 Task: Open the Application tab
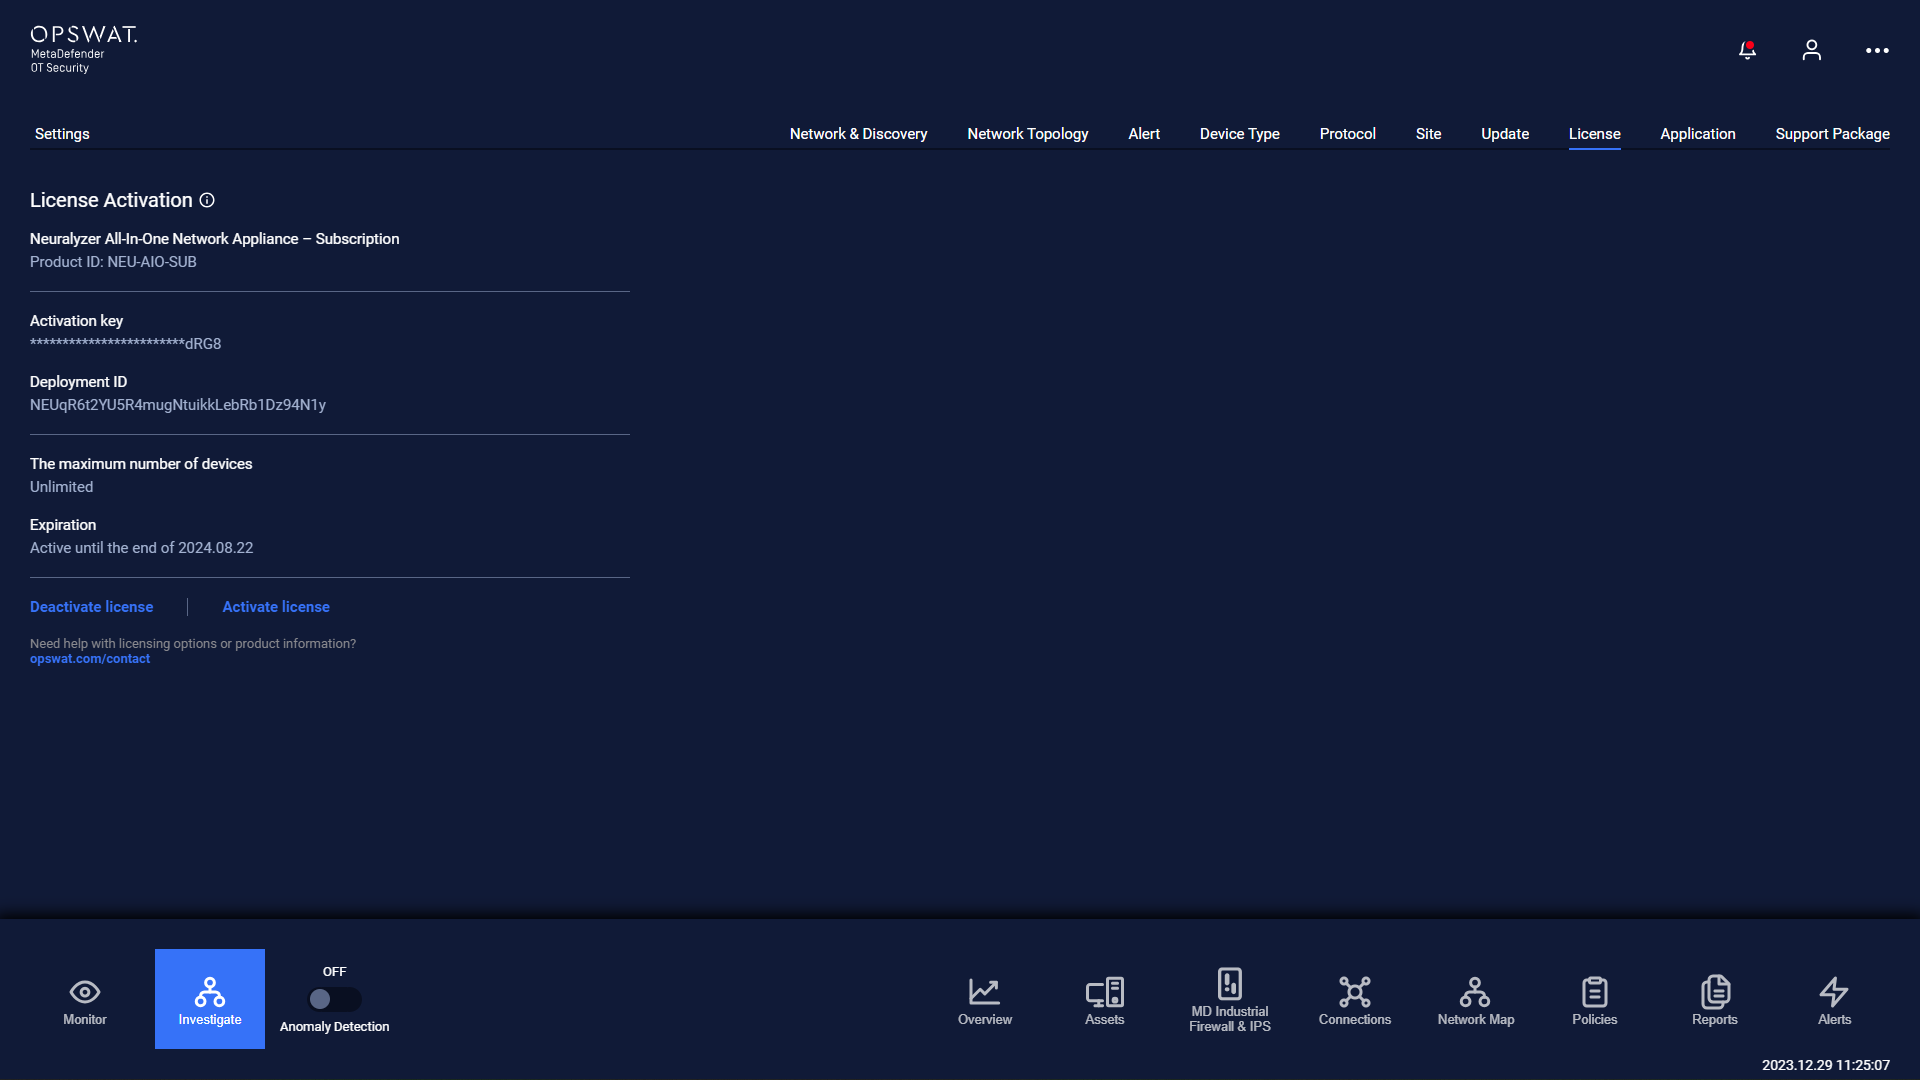click(1697, 134)
